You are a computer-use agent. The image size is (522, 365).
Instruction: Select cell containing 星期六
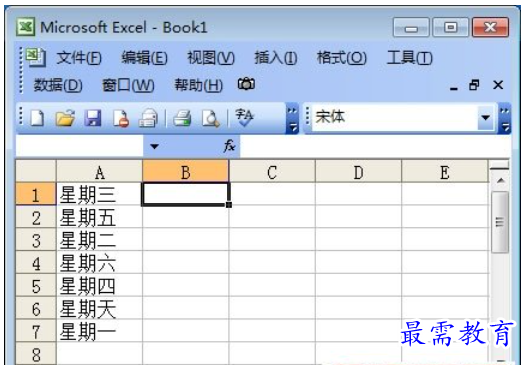99,262
